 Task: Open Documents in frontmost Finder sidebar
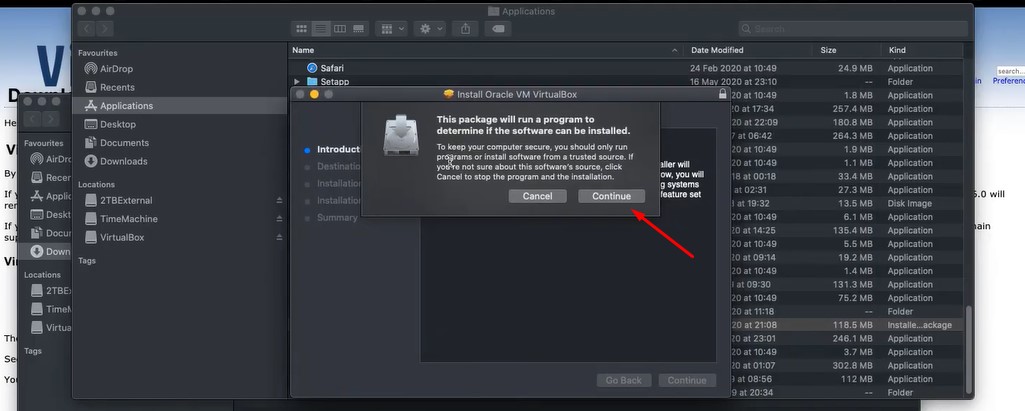tap(124, 143)
